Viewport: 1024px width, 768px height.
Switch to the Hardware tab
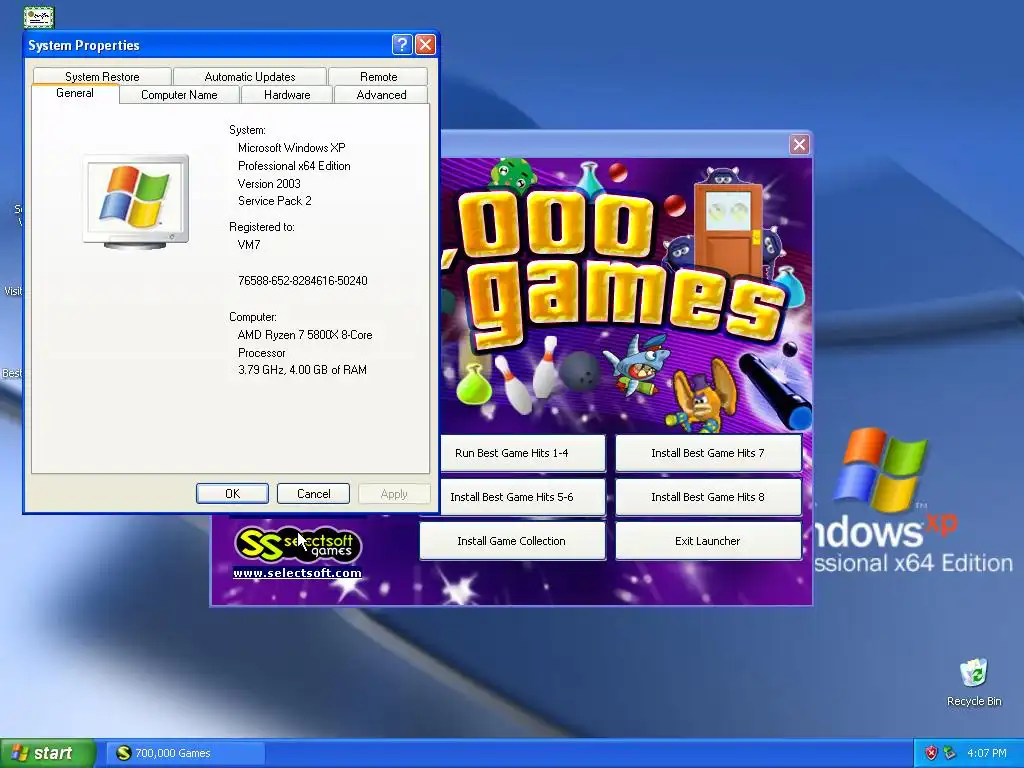(x=287, y=95)
